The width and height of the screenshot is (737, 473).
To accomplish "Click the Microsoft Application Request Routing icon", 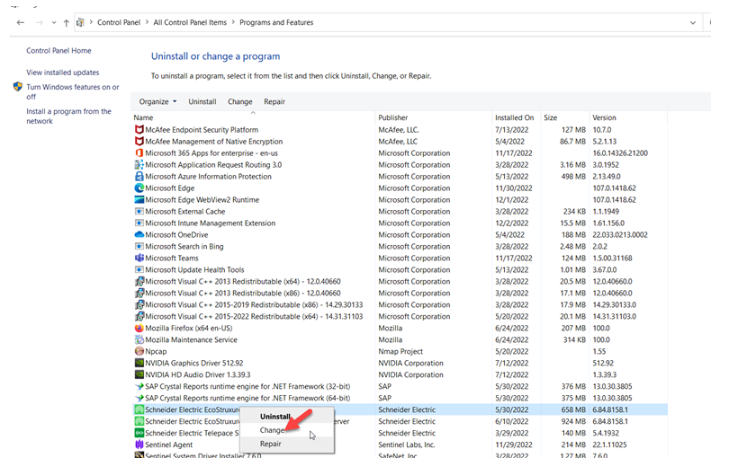I will [x=139, y=165].
